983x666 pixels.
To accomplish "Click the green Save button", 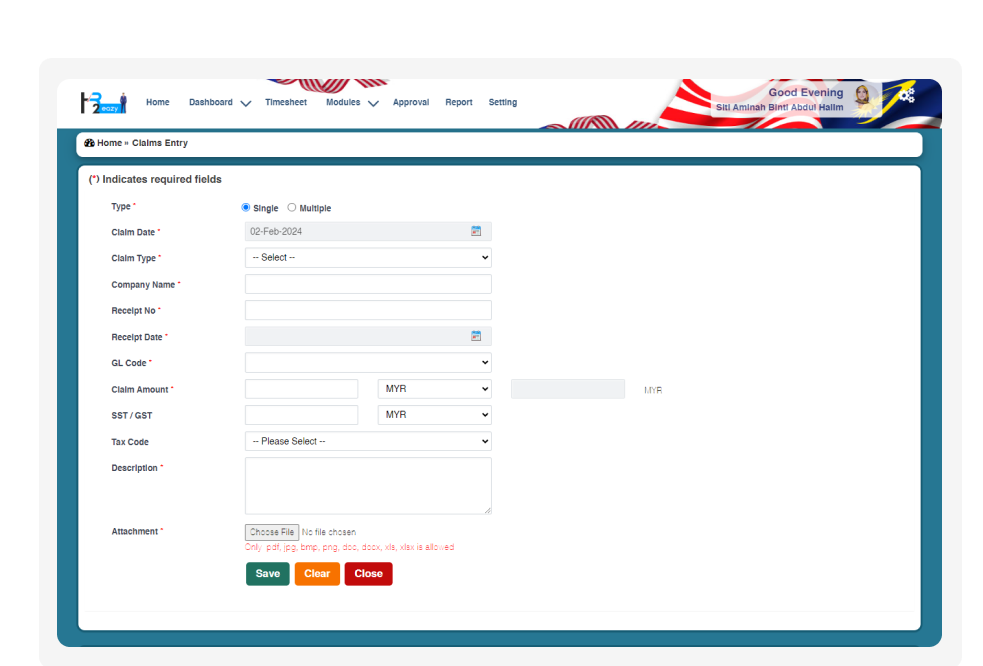I will tap(267, 574).
